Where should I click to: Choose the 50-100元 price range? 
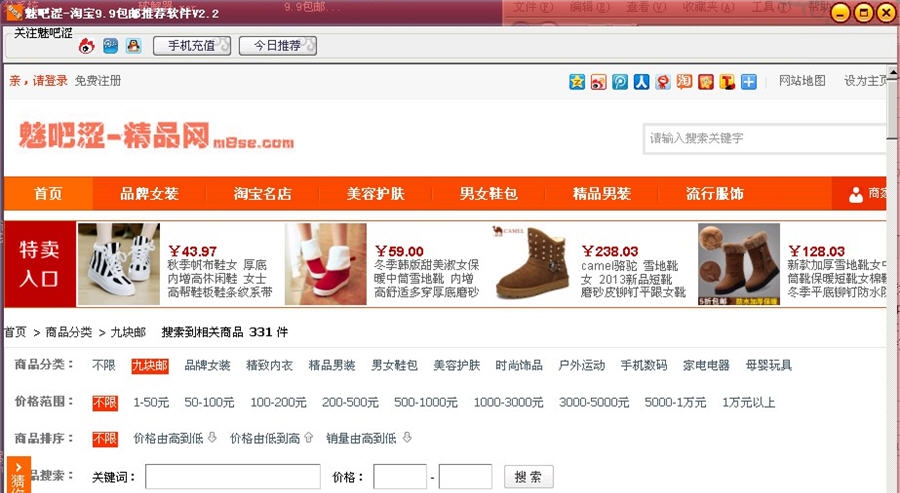pyautogui.click(x=209, y=402)
